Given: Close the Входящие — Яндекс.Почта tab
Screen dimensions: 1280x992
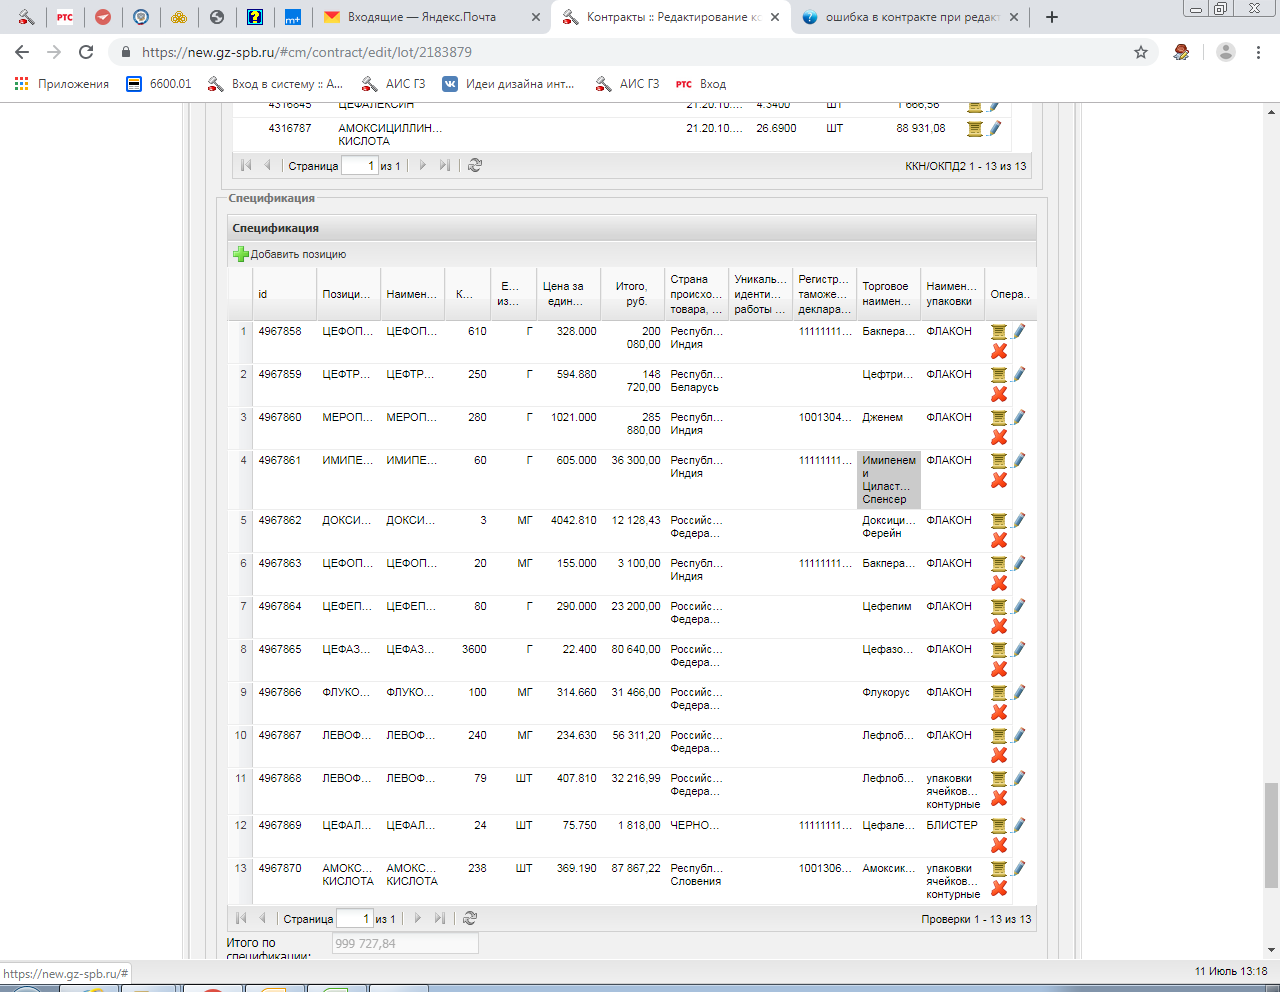Looking at the screenshot, I should click(536, 17).
